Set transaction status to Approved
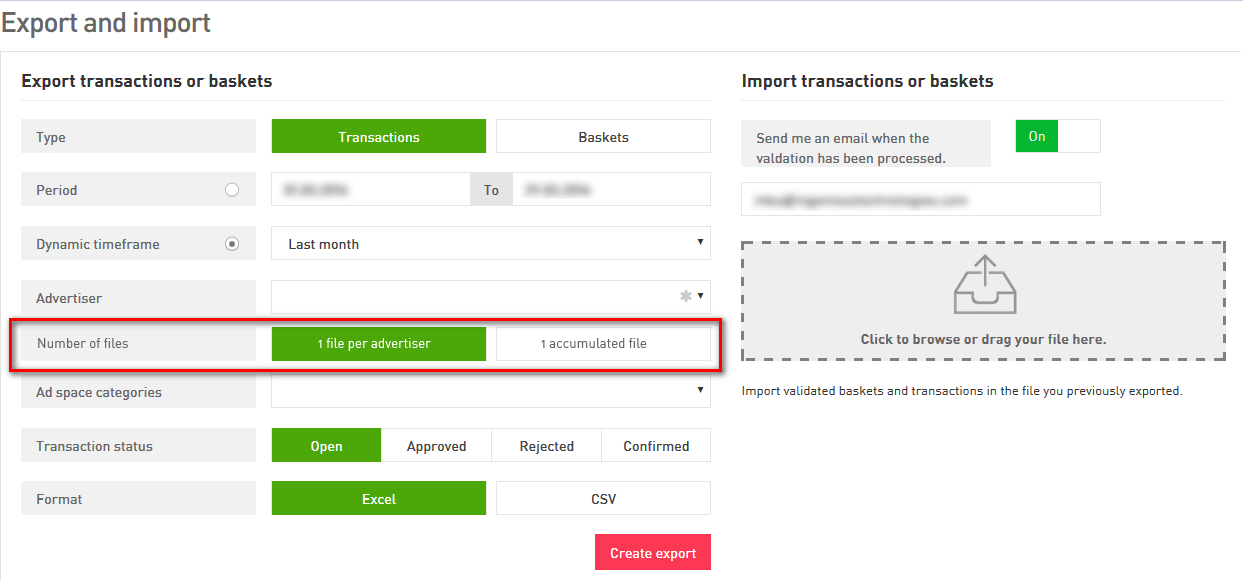Viewport: 1243px width, 580px height. pyautogui.click(x=436, y=446)
